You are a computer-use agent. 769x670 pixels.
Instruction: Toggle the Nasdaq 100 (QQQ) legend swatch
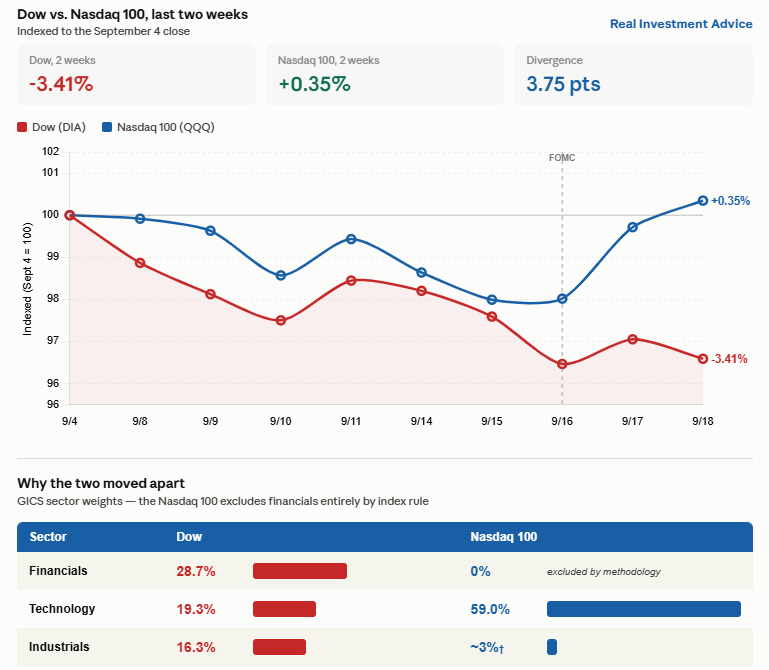106,128
